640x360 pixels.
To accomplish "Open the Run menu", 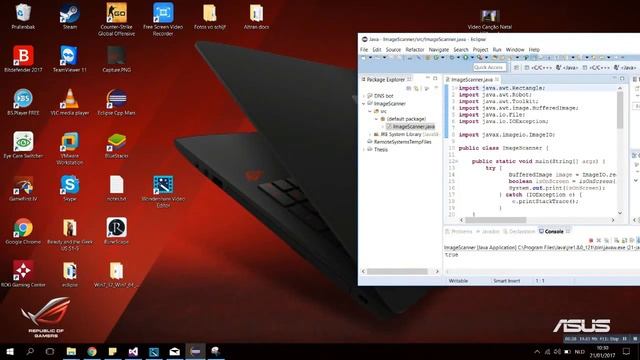I will [x=497, y=49].
